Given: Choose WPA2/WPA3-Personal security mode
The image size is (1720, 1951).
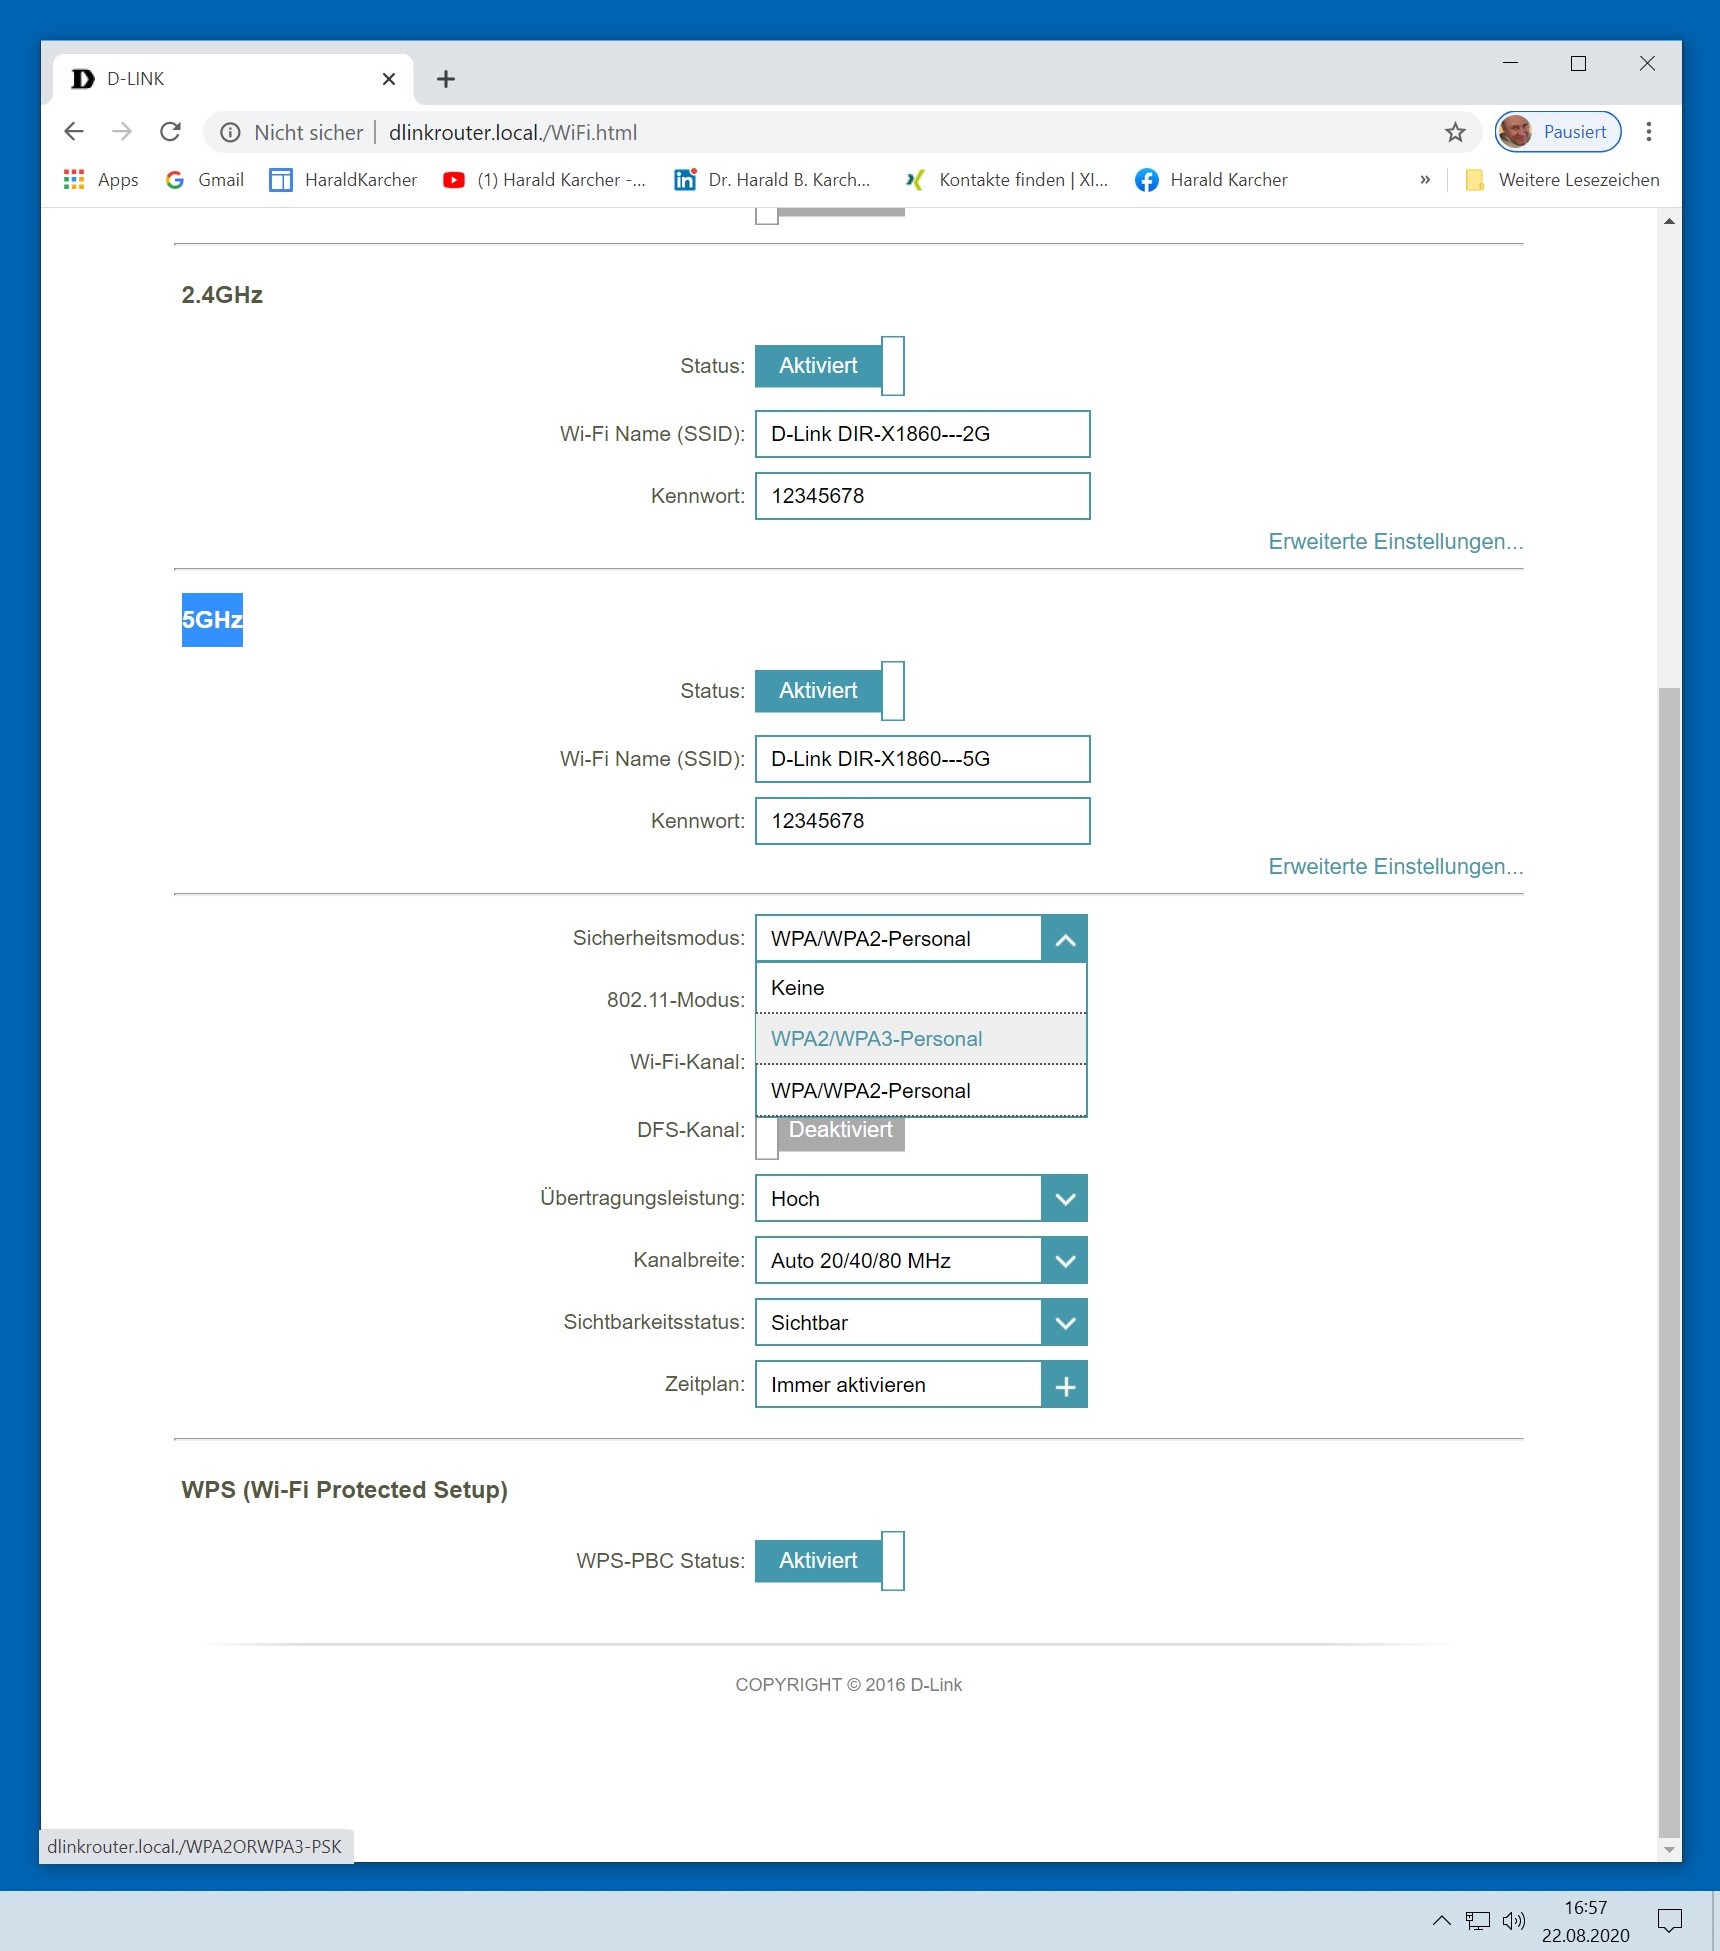Looking at the screenshot, I should click(921, 1039).
